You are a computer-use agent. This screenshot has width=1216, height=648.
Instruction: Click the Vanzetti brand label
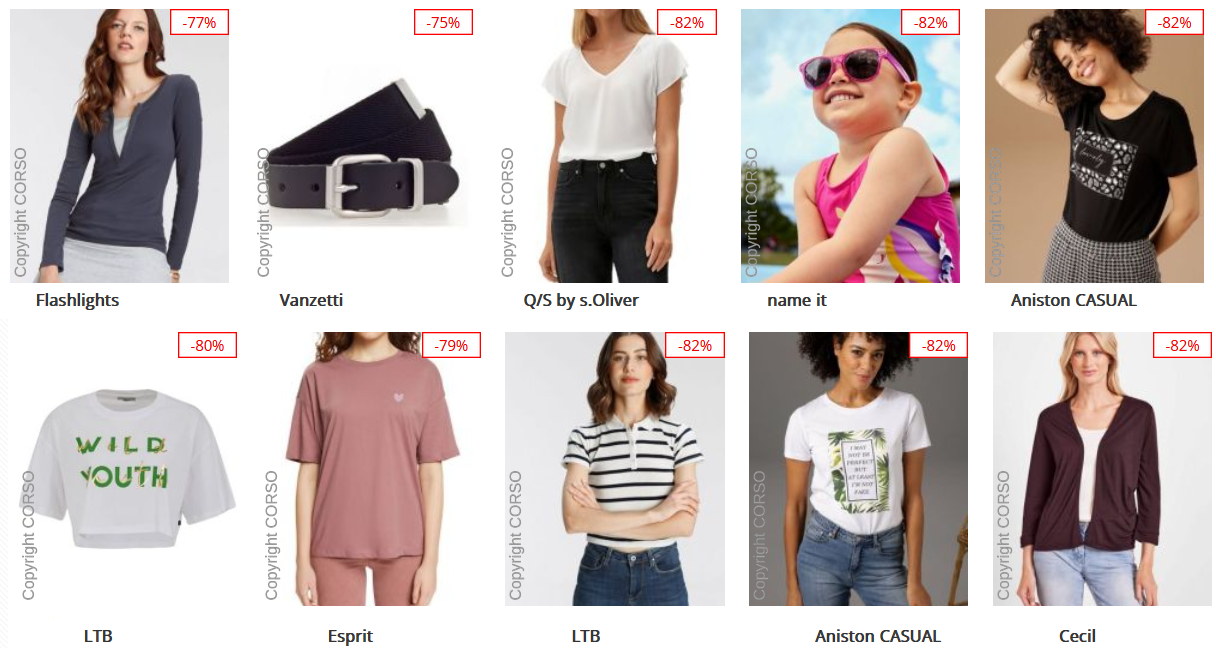[311, 300]
